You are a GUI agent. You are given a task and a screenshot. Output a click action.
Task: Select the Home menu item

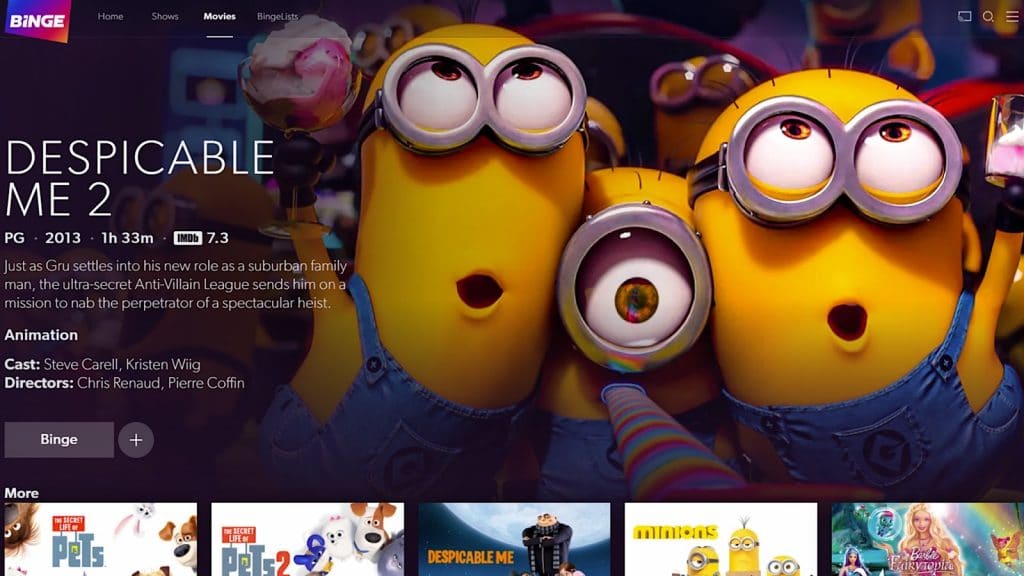tap(111, 16)
